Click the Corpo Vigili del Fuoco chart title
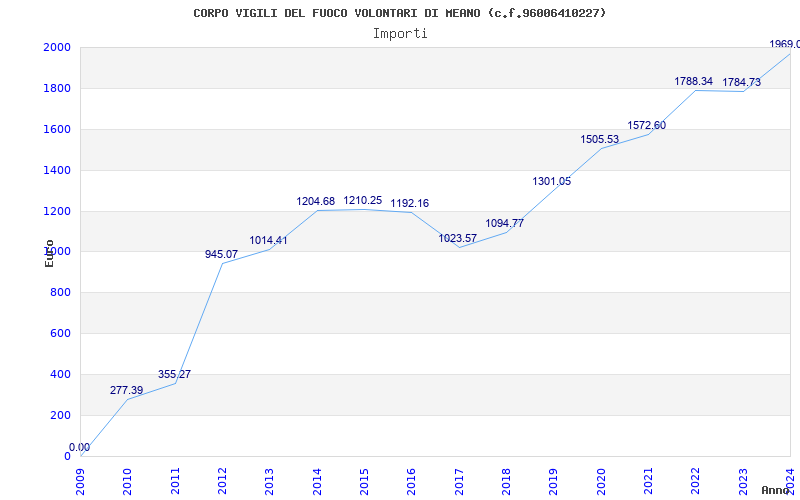Viewport: 800px width, 500px height. [400, 13]
